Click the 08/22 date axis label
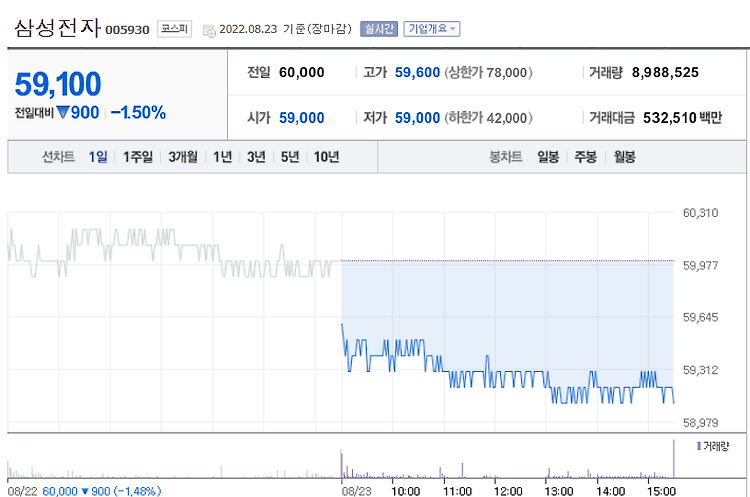Viewport: 750px width, 497px height. (22, 491)
